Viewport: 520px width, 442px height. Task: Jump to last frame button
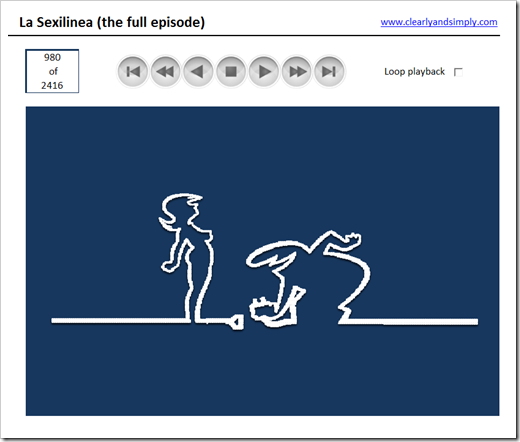329,71
